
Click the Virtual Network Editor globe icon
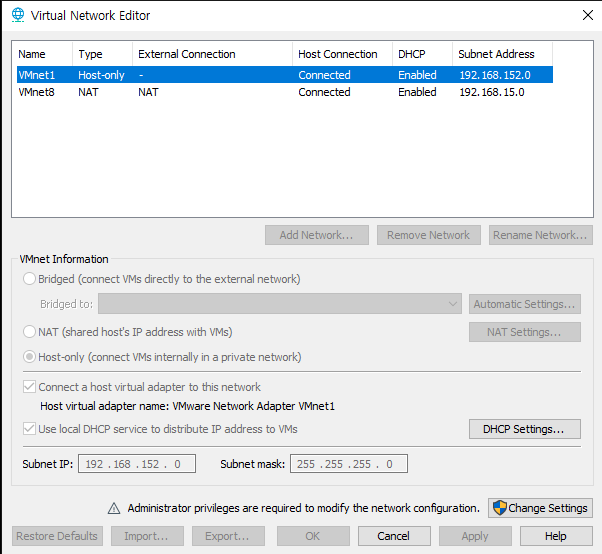[x=18, y=15]
